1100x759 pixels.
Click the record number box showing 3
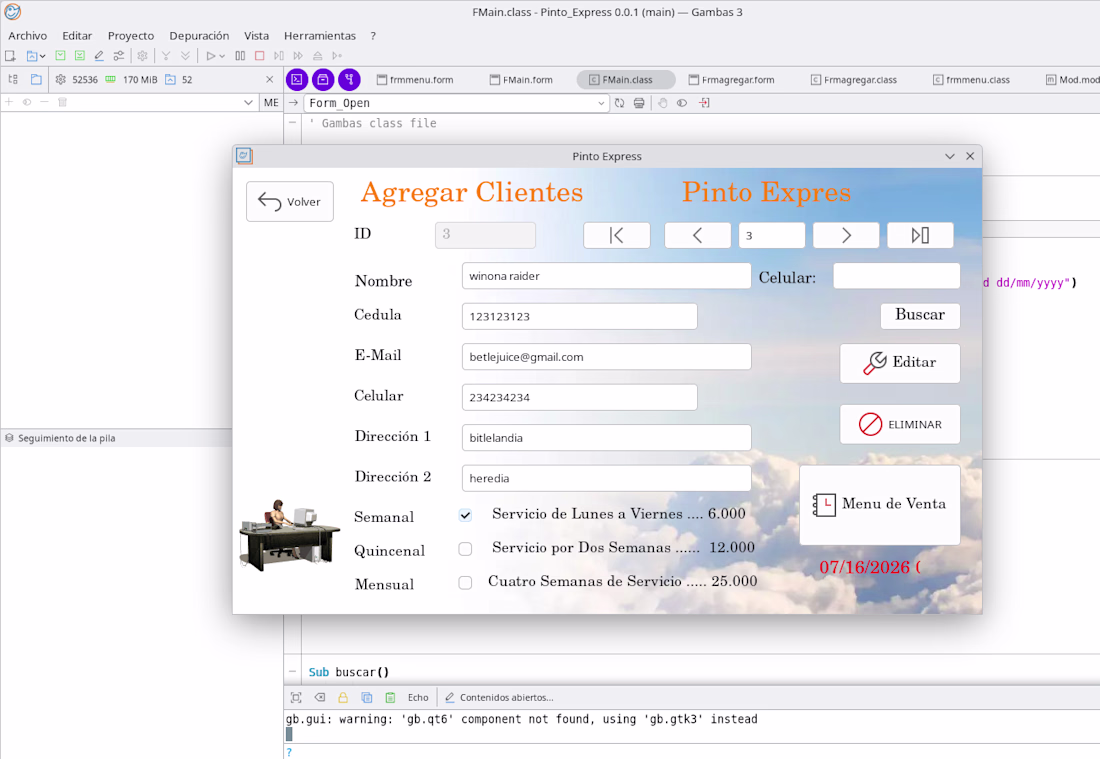772,235
